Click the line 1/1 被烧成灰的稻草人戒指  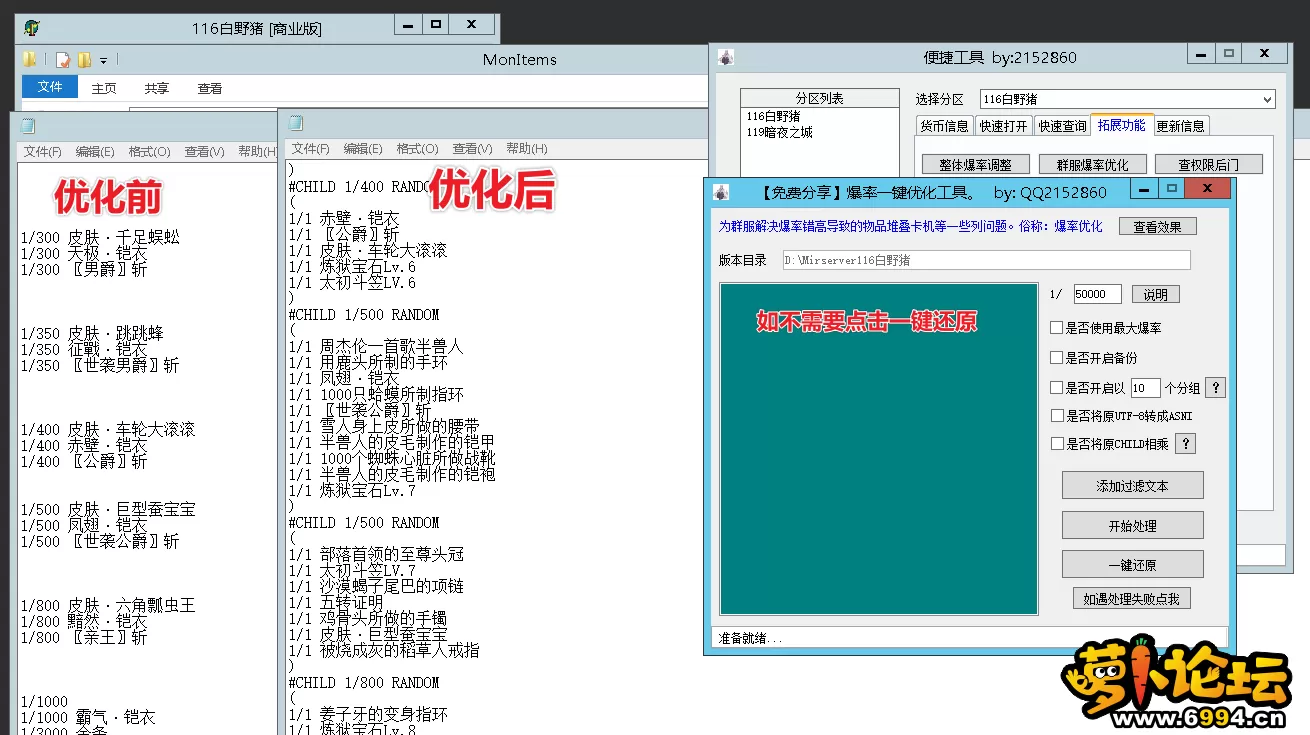pyautogui.click(x=384, y=650)
